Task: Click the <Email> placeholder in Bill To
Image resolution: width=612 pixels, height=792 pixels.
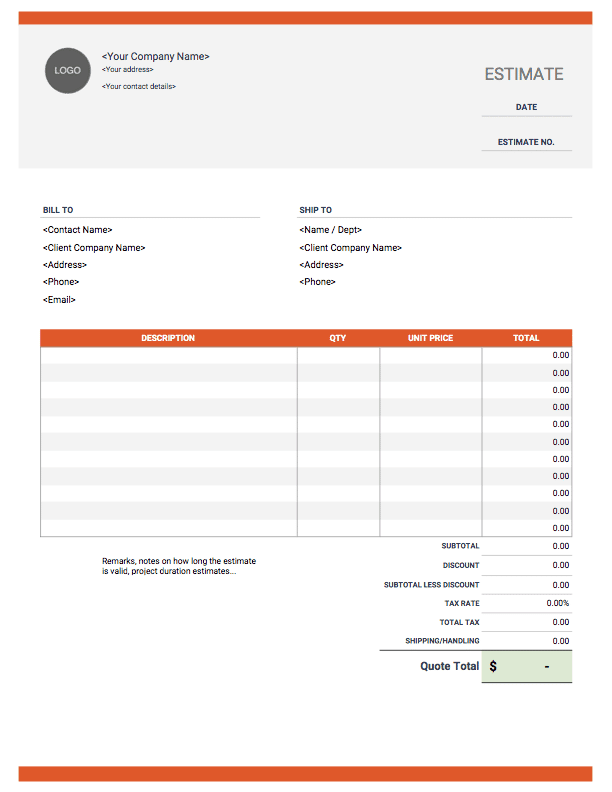Action: 60,300
